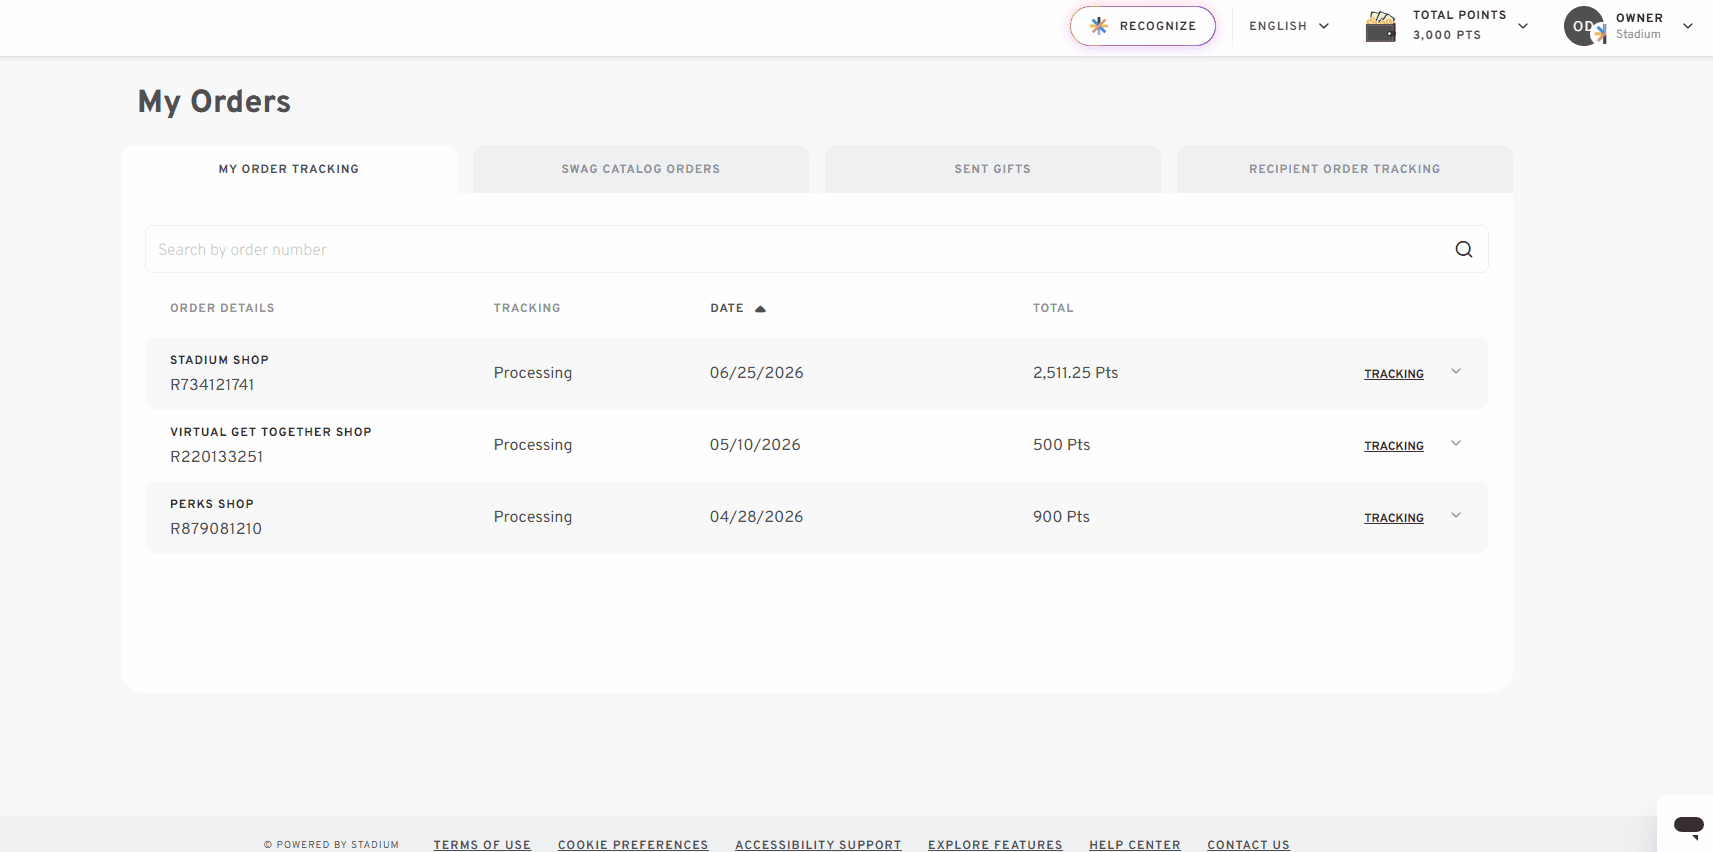Expand the Stadium Shop order row chevron
This screenshot has width=1713, height=852.
click(x=1456, y=372)
